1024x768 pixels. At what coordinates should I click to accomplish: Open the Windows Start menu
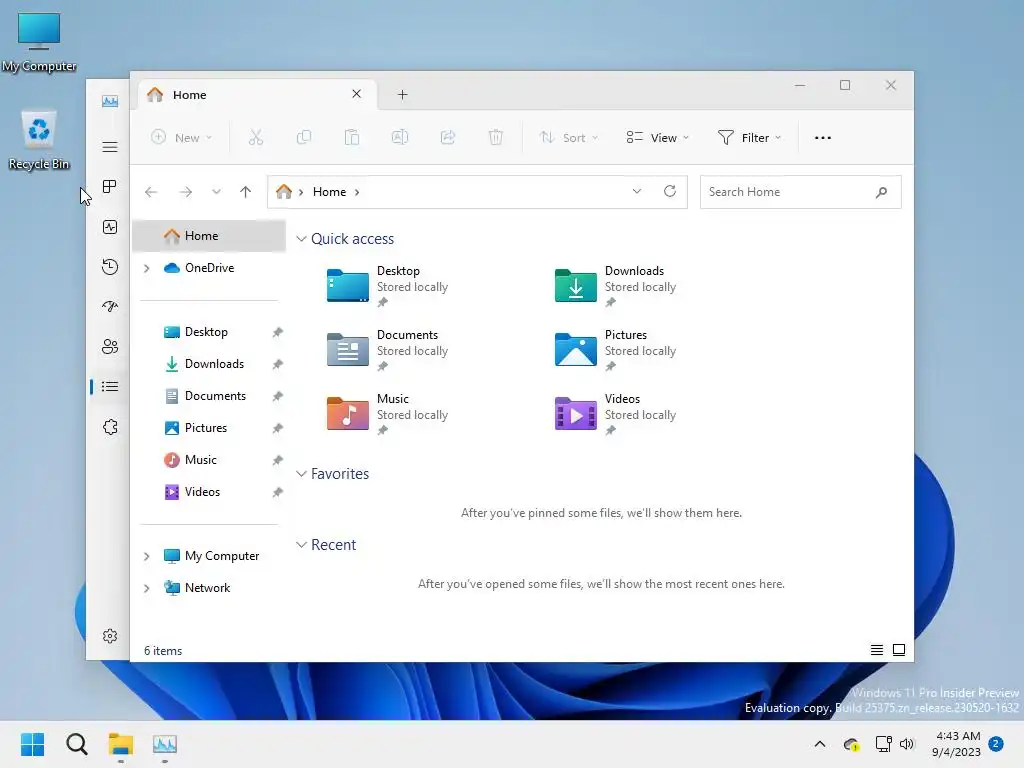click(x=33, y=744)
